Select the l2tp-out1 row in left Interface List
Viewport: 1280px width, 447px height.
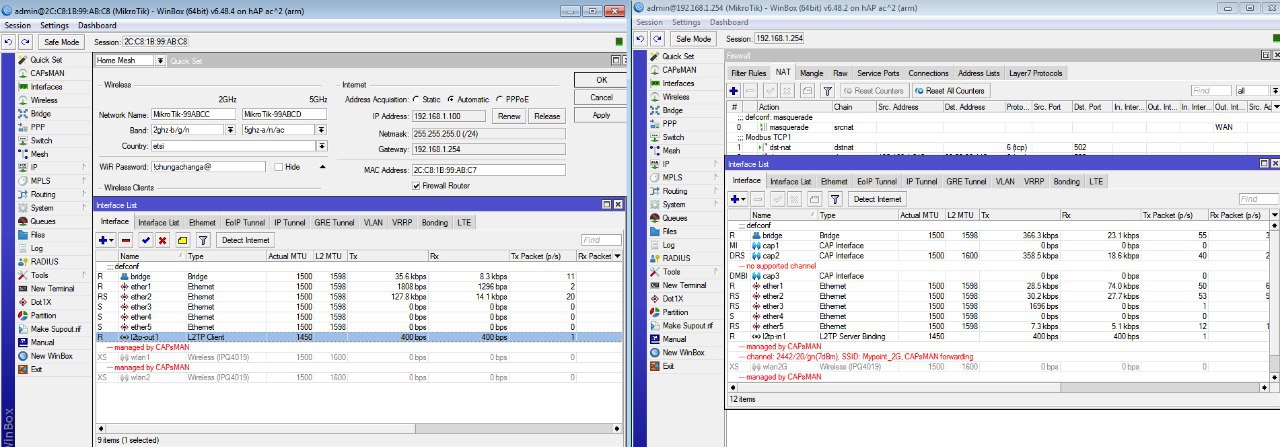[360, 337]
